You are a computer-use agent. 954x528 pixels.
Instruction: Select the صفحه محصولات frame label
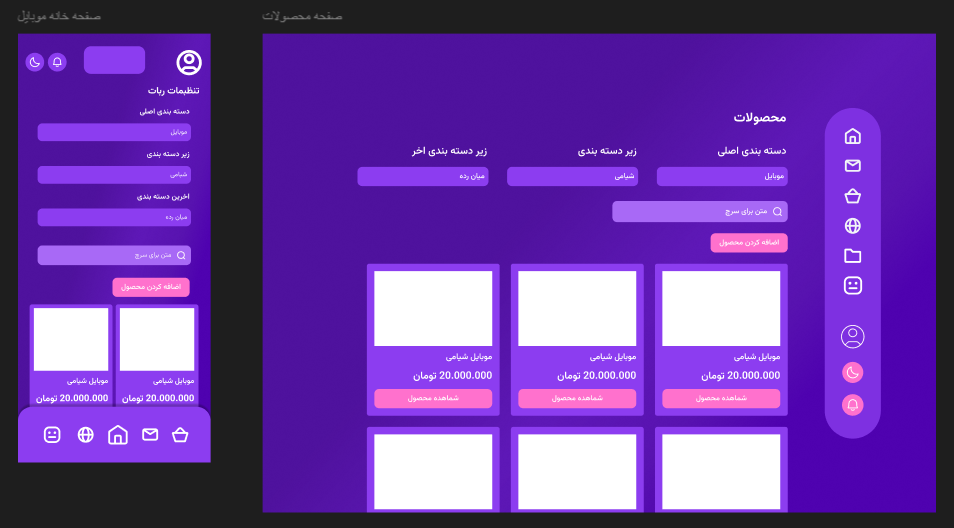(x=302, y=16)
